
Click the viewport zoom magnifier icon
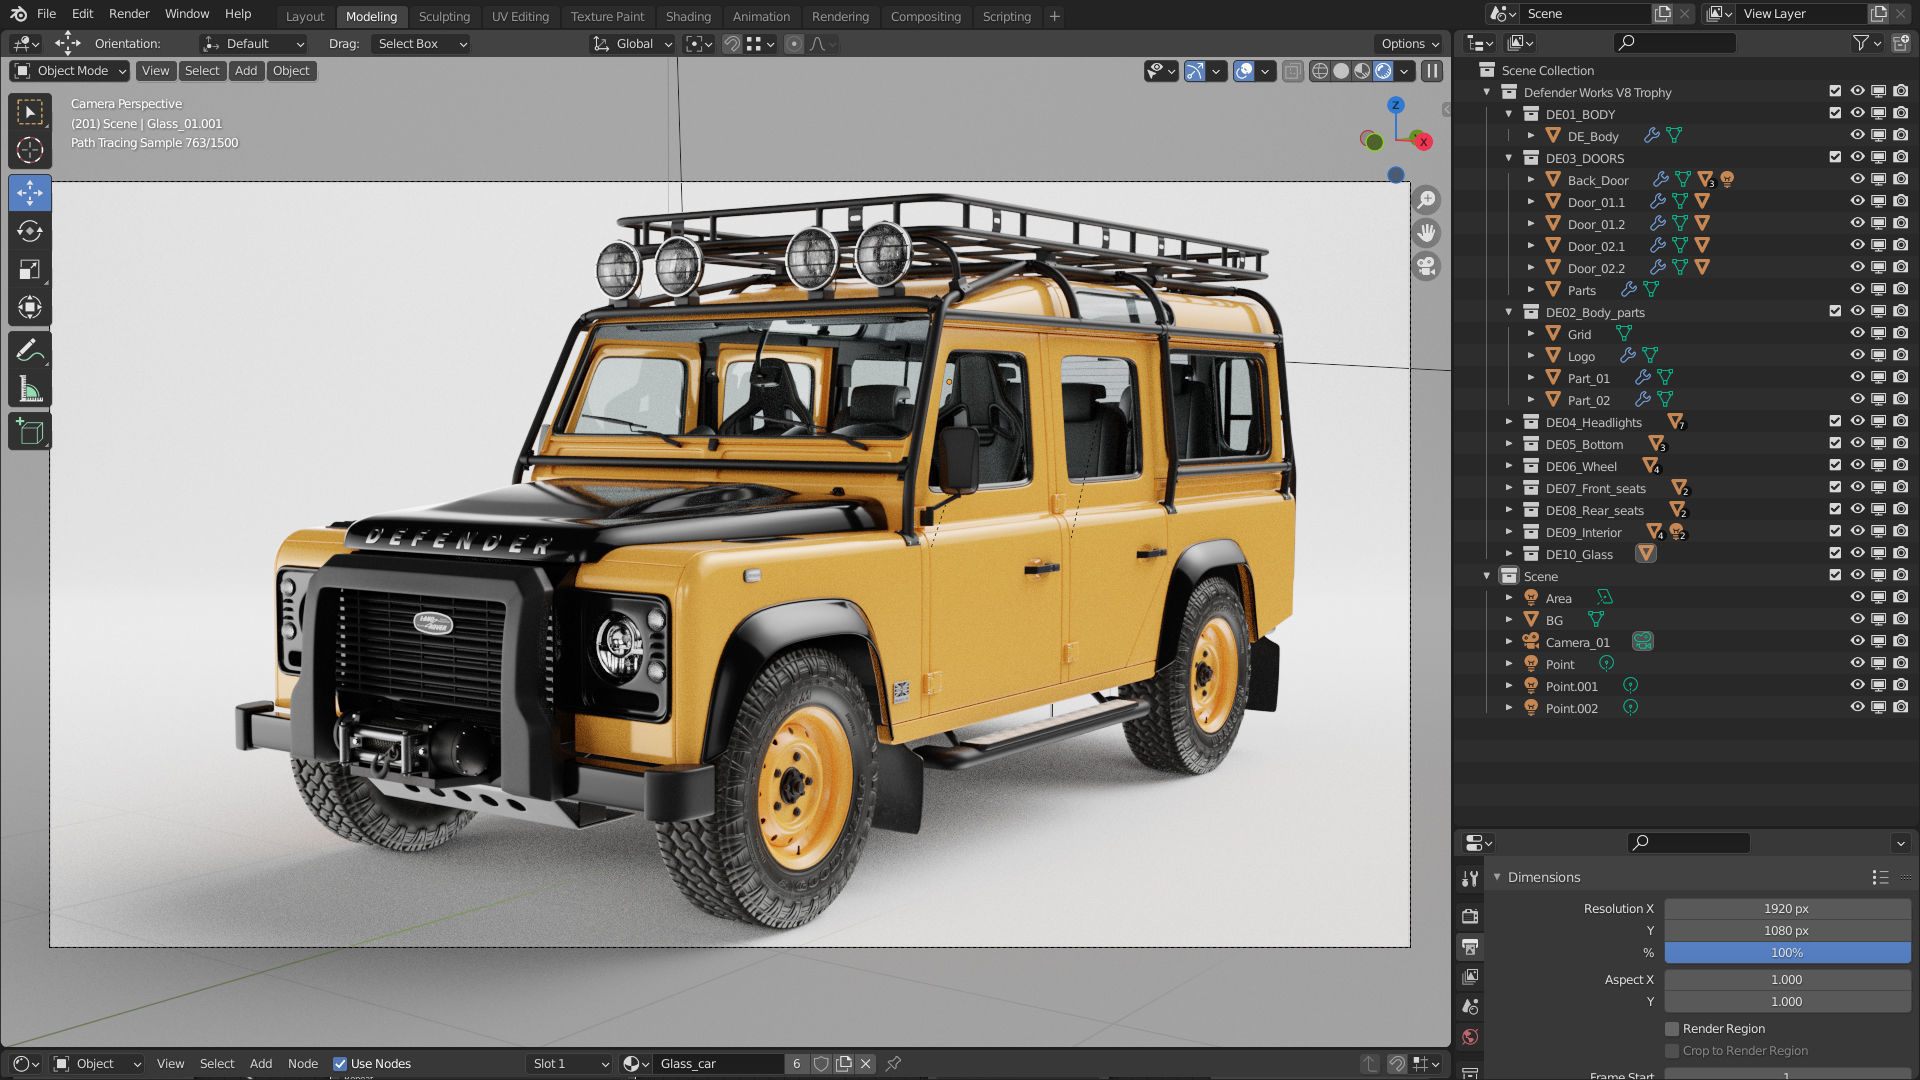(x=1427, y=200)
